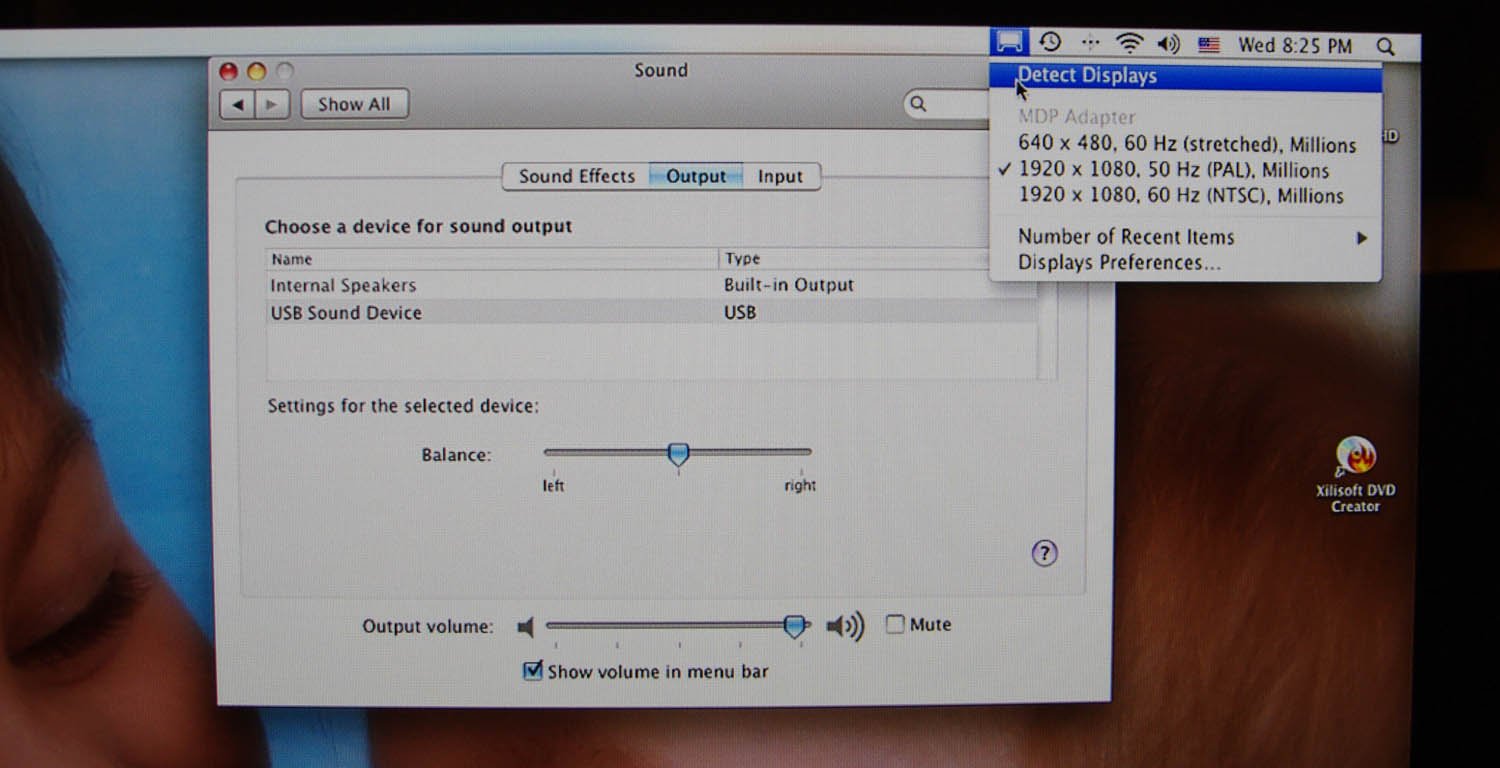Switch to the Sound Effects tab
This screenshot has height=768, width=1500.
click(x=576, y=176)
